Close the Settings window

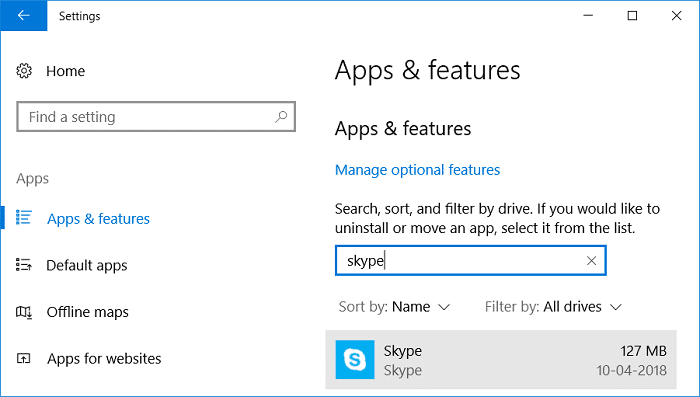676,16
